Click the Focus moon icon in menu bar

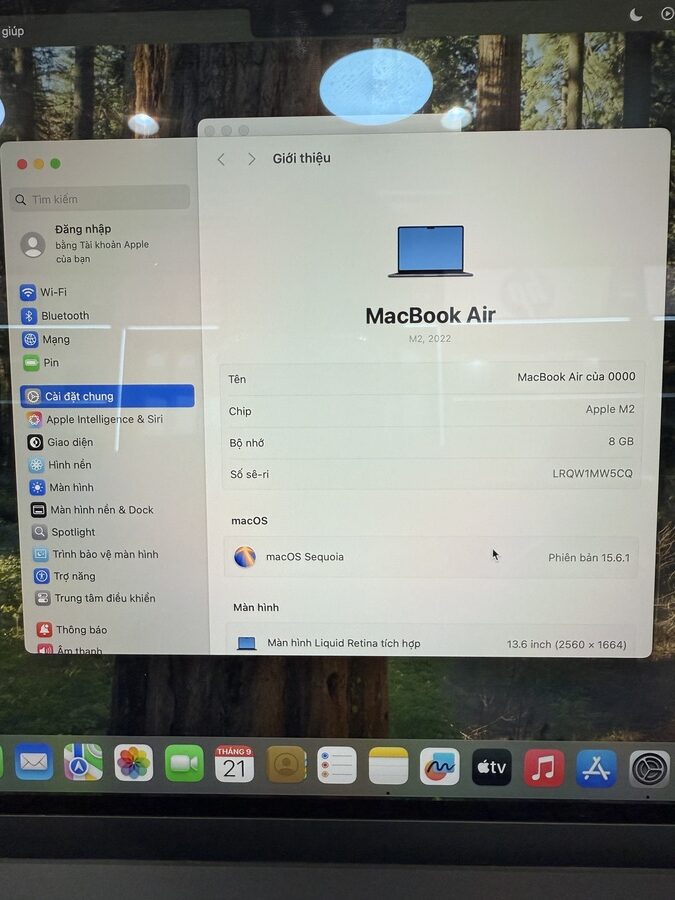636,15
